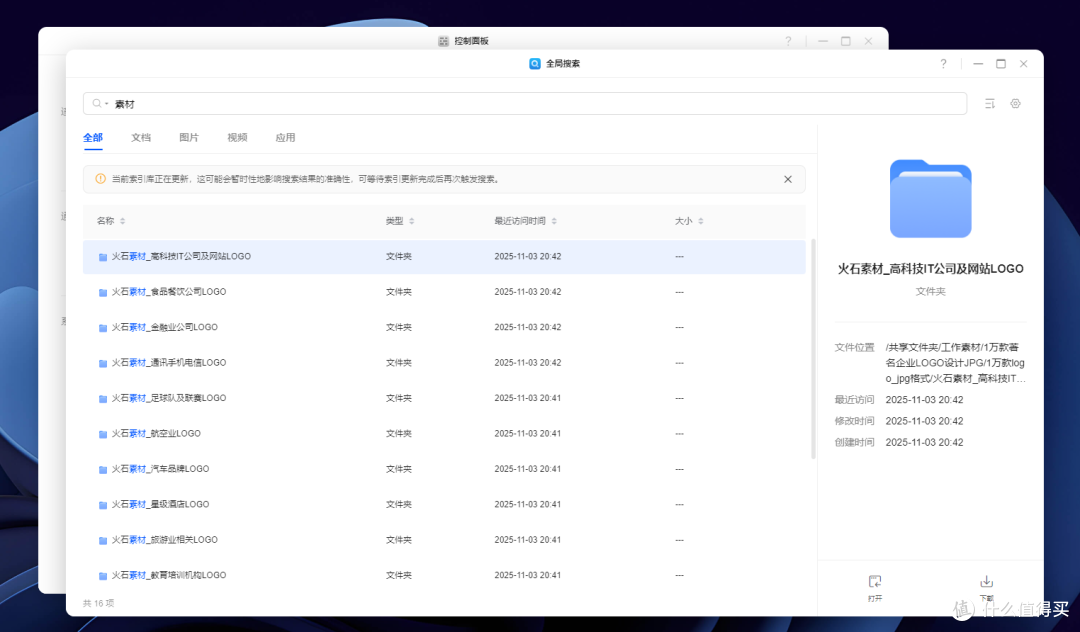Click the details panel folder title text
Screen dimensions: 1080x632
[x=931, y=269]
